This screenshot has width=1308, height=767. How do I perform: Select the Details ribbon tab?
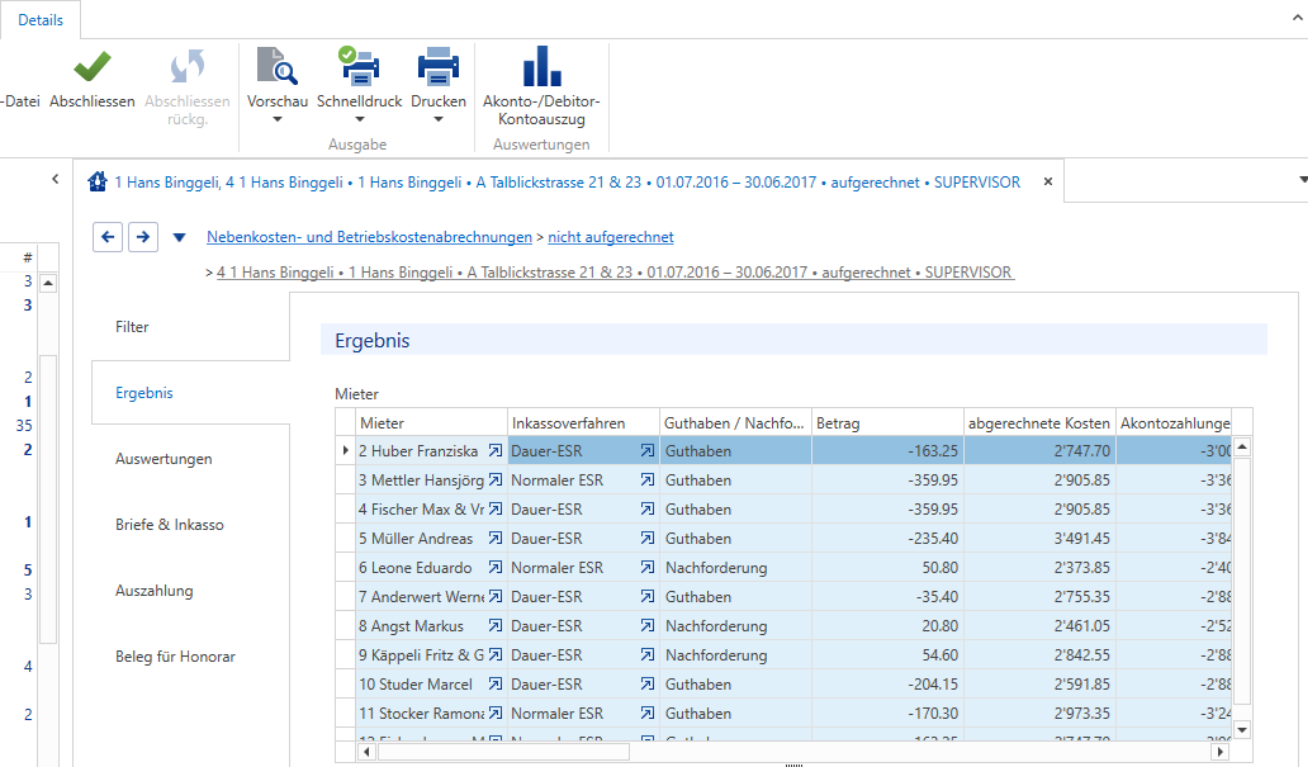[x=40, y=20]
